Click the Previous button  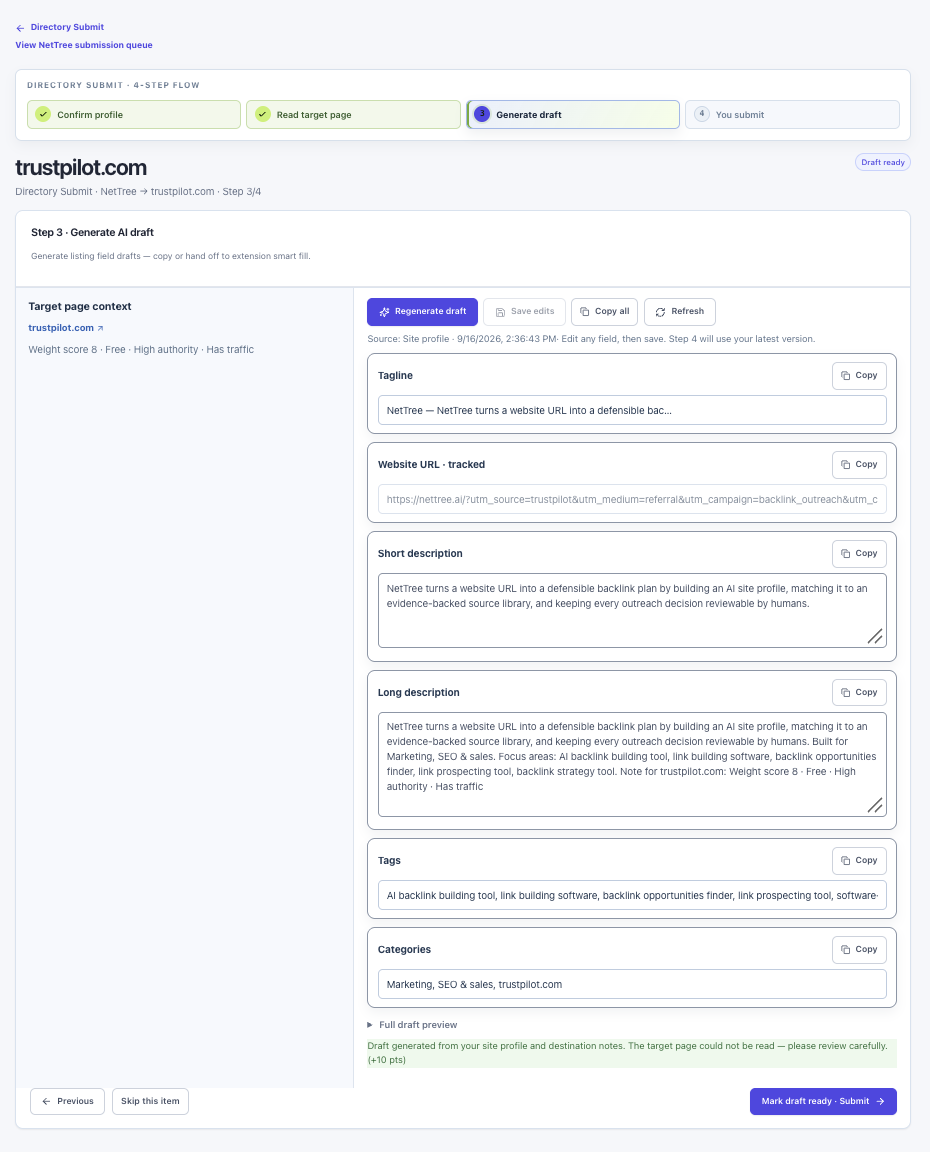[68, 1101]
